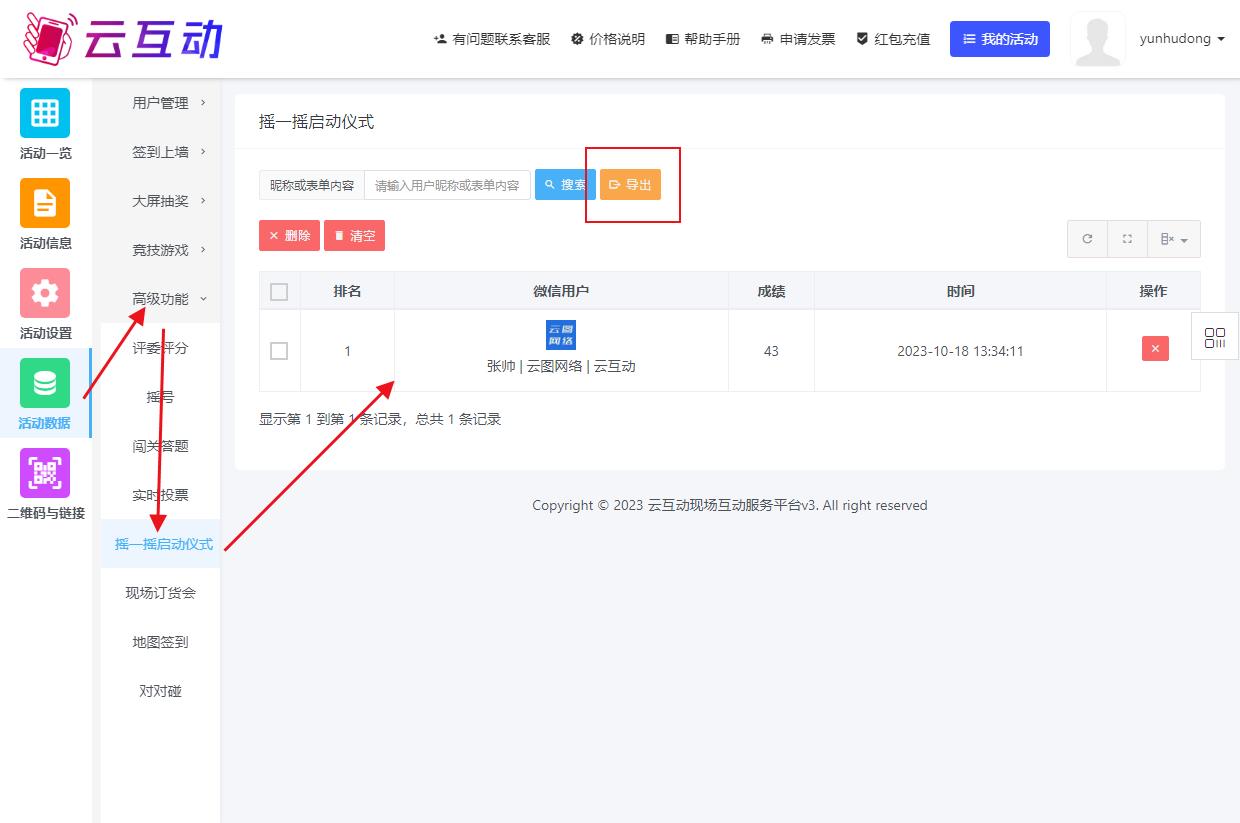Click the table refresh icon
The image size is (1240, 823).
pyautogui.click(x=1087, y=239)
